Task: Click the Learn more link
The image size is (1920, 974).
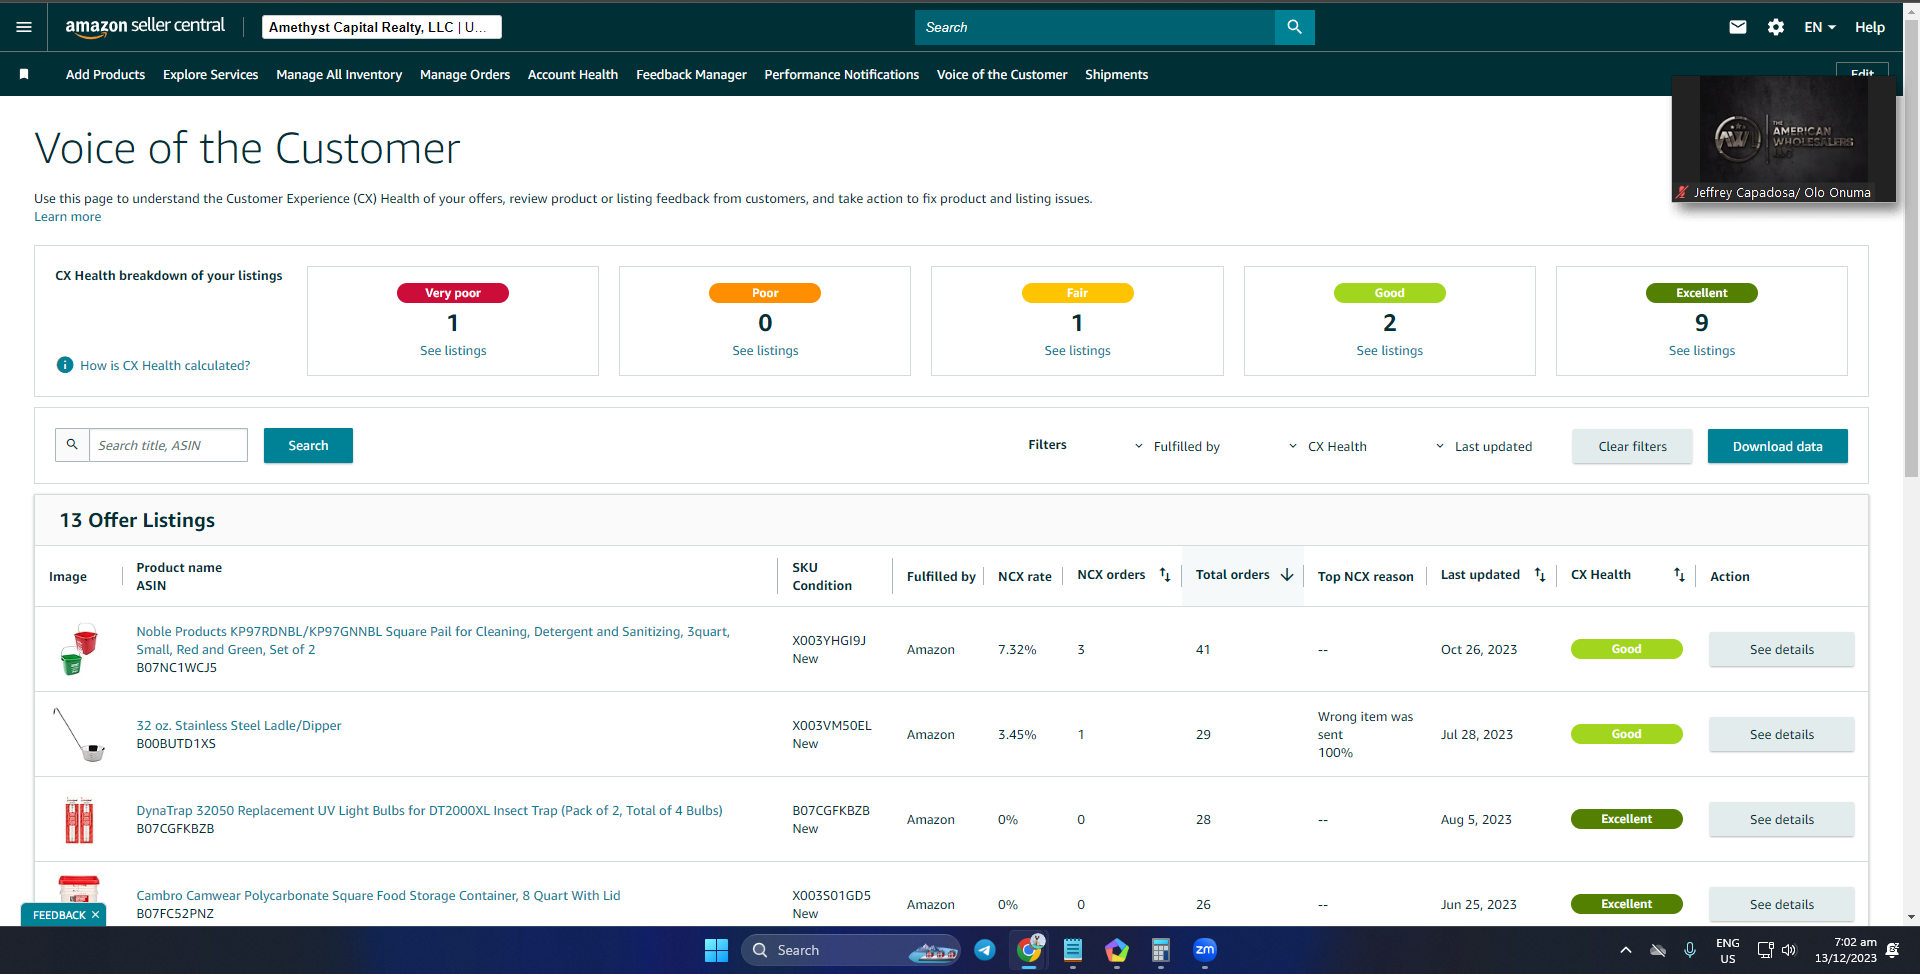Action: point(67,217)
